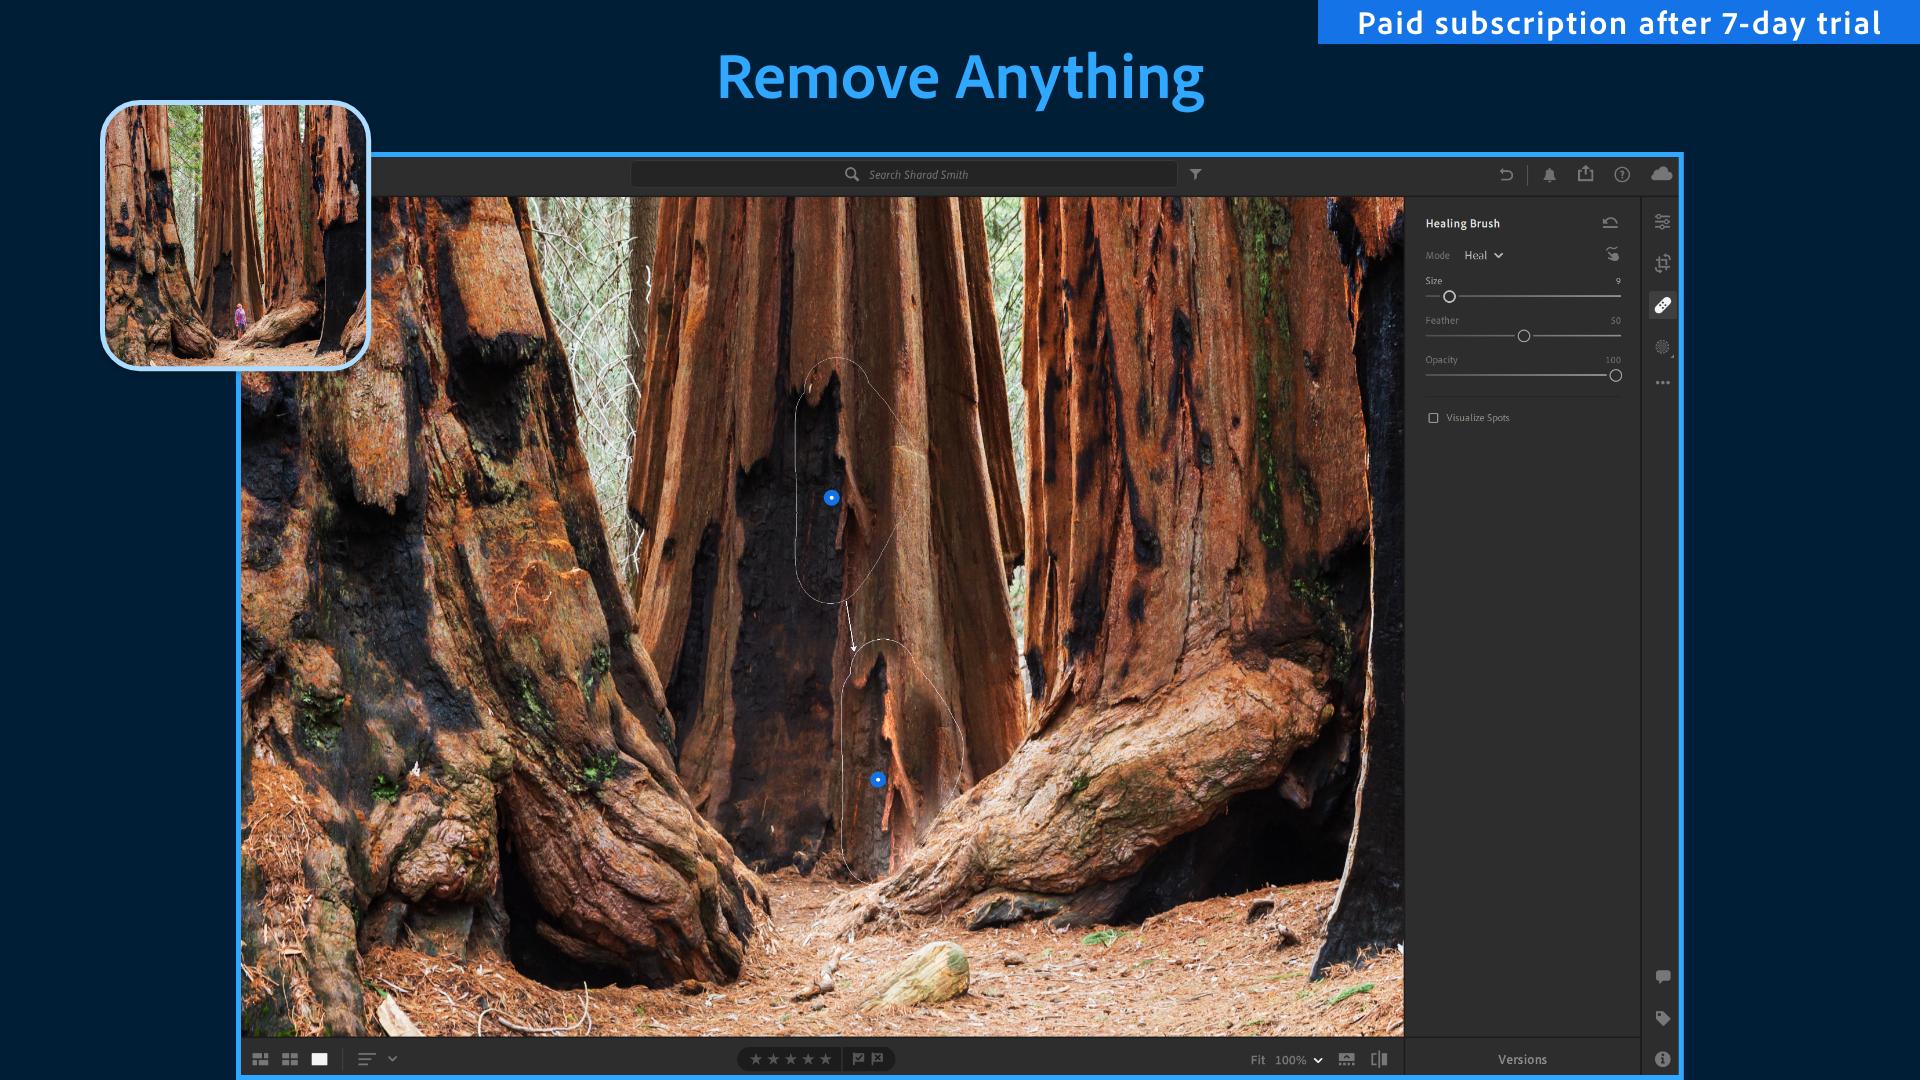Adjust the Opacity slider handle
Viewport: 1920px width, 1080px height.
pos(1615,376)
